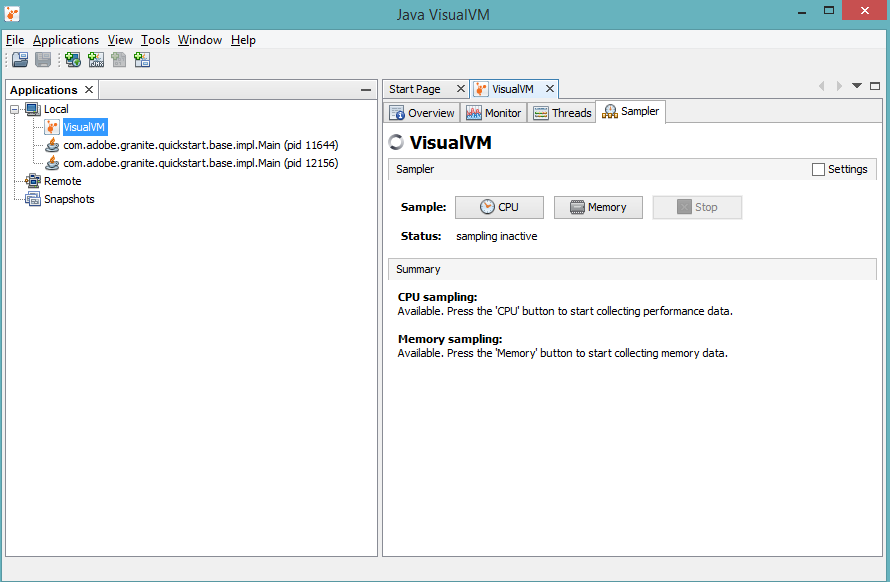
Task: Open the Help menu
Action: coord(244,40)
